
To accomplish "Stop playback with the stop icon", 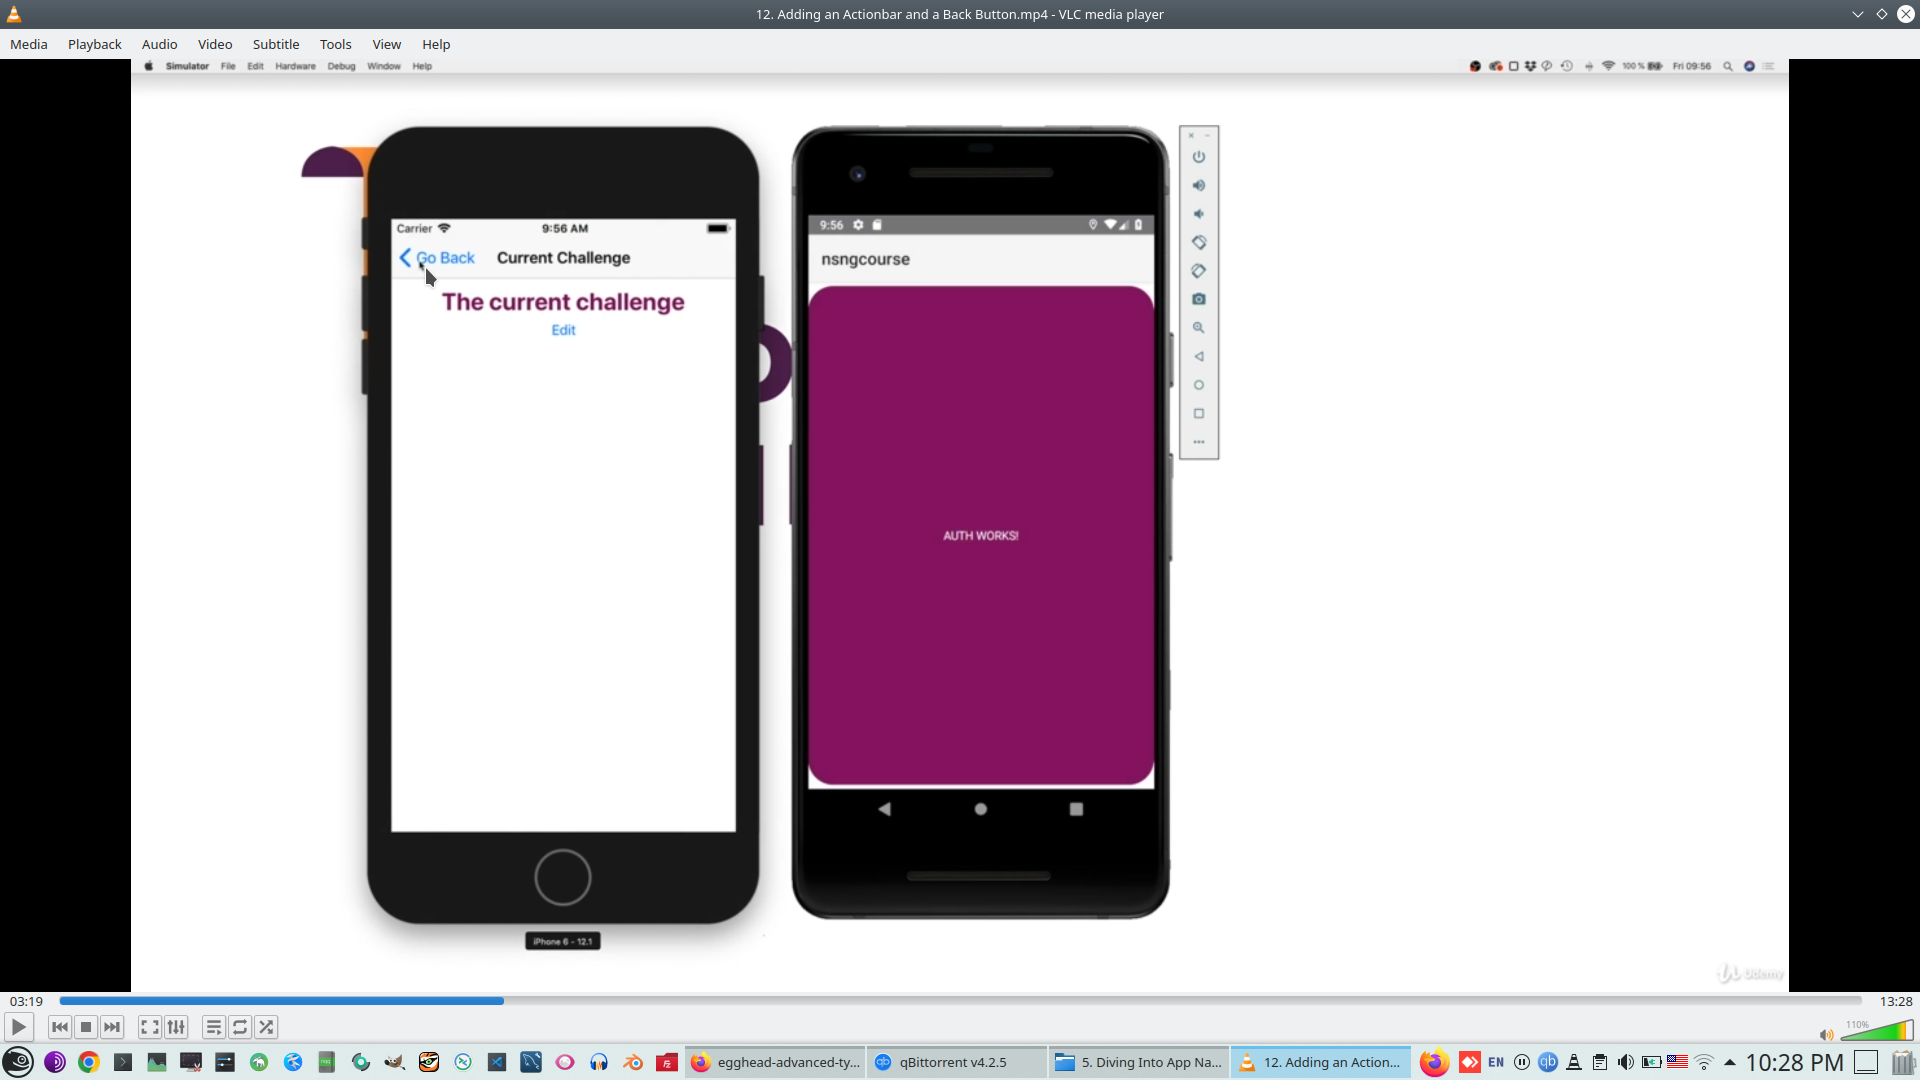I will coord(86,1027).
